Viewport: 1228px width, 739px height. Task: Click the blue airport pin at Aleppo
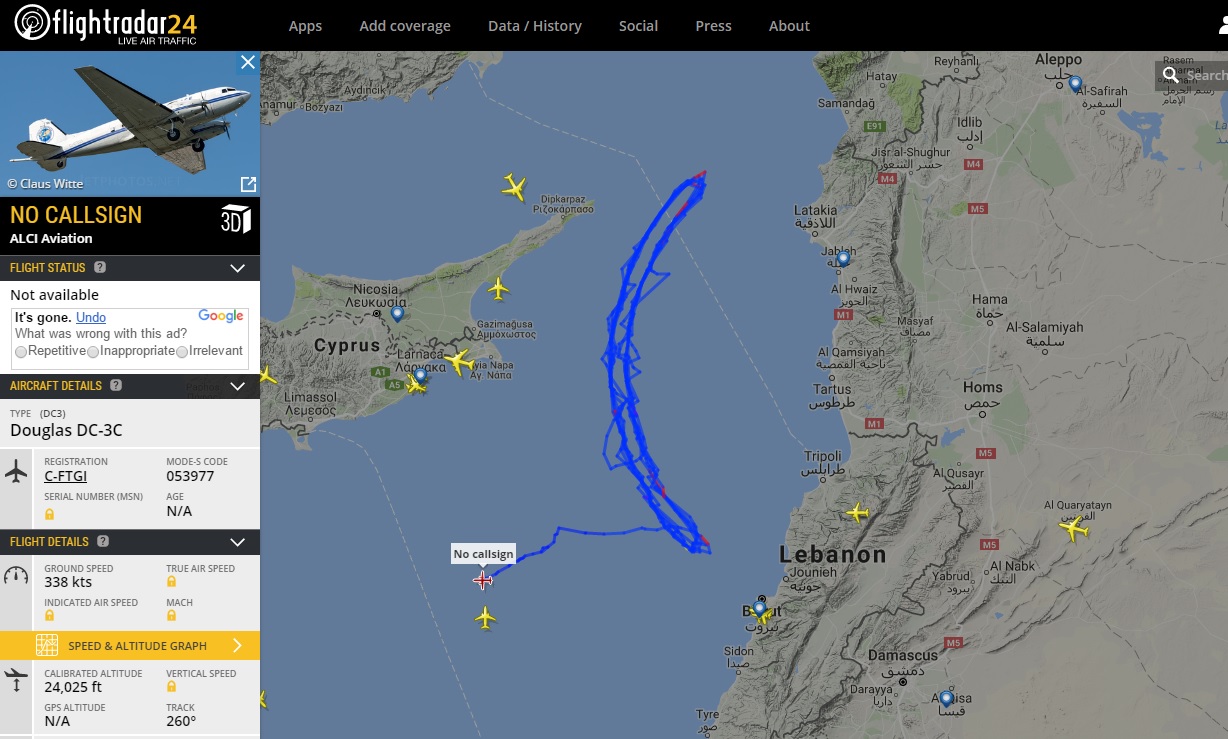point(1075,85)
